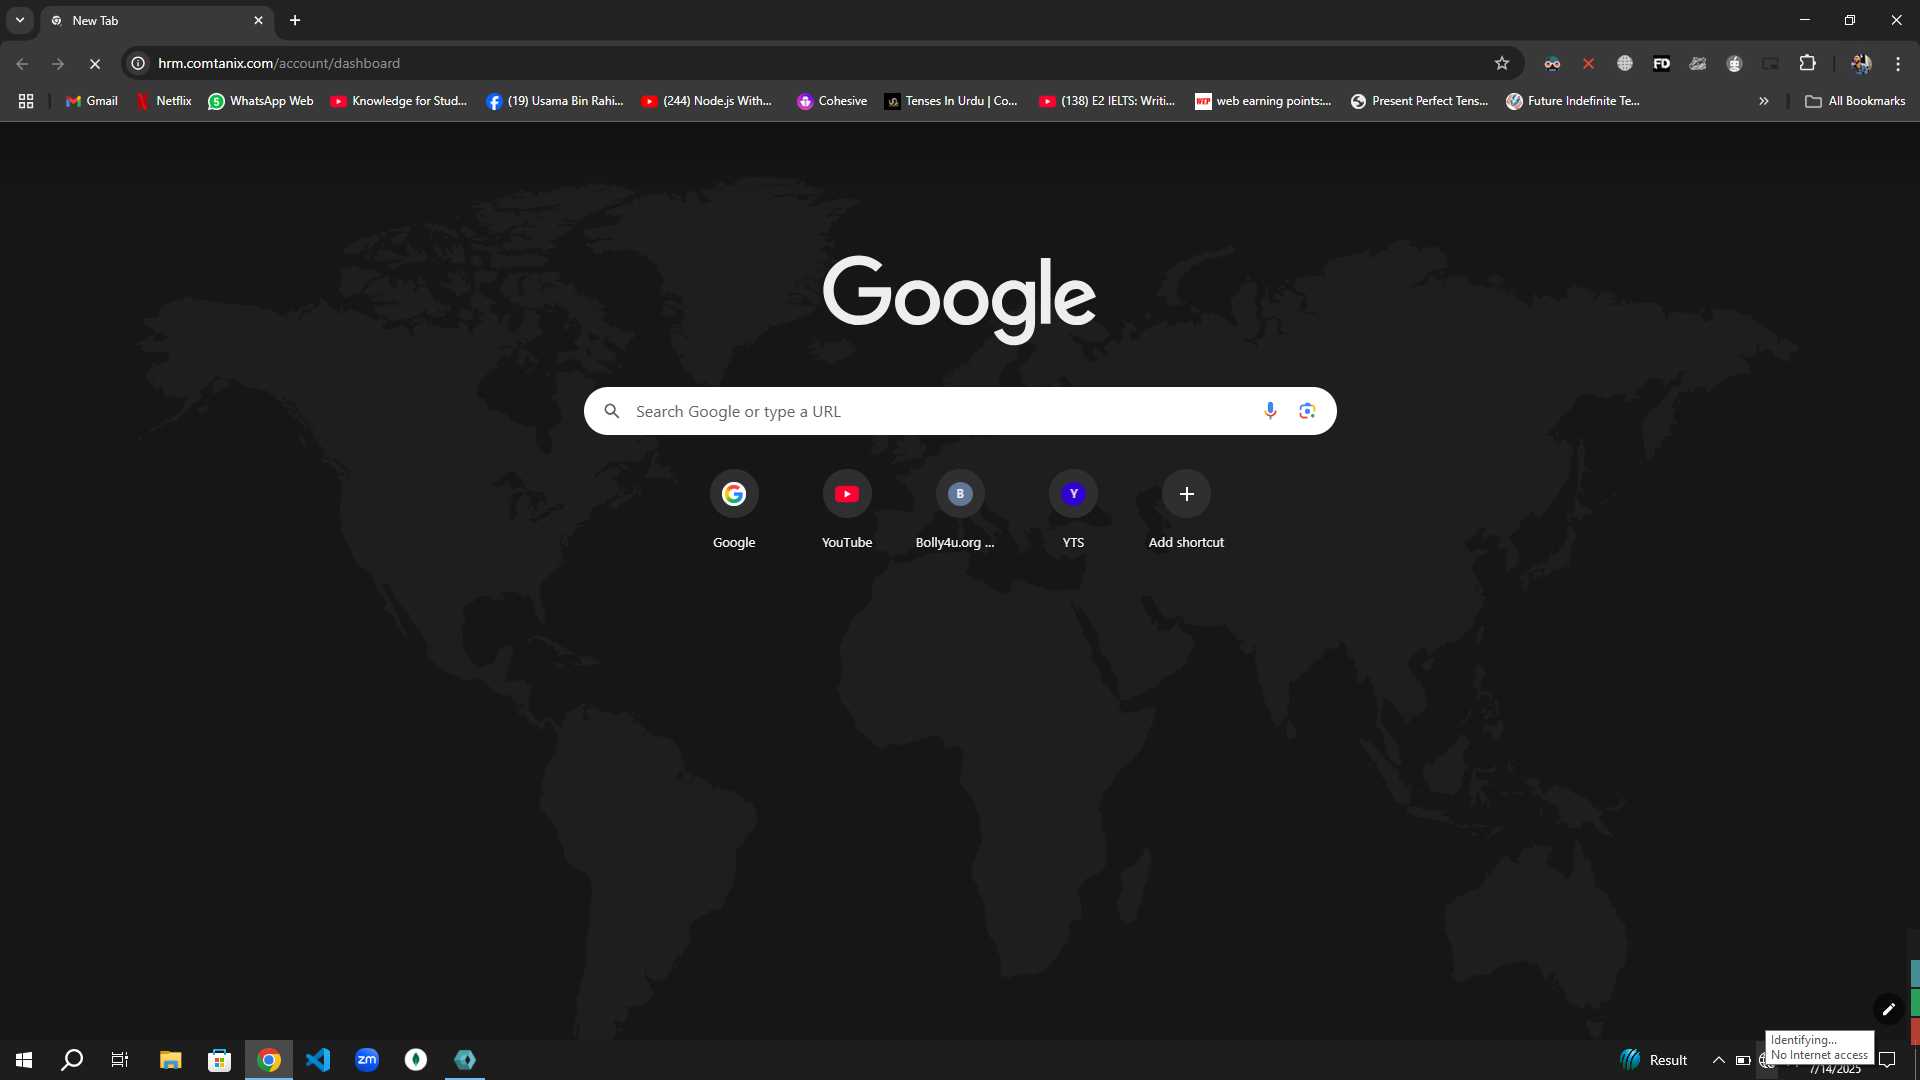This screenshot has width=1920, height=1080.
Task: Open Result widget in taskbar
Action: [1654, 1060]
